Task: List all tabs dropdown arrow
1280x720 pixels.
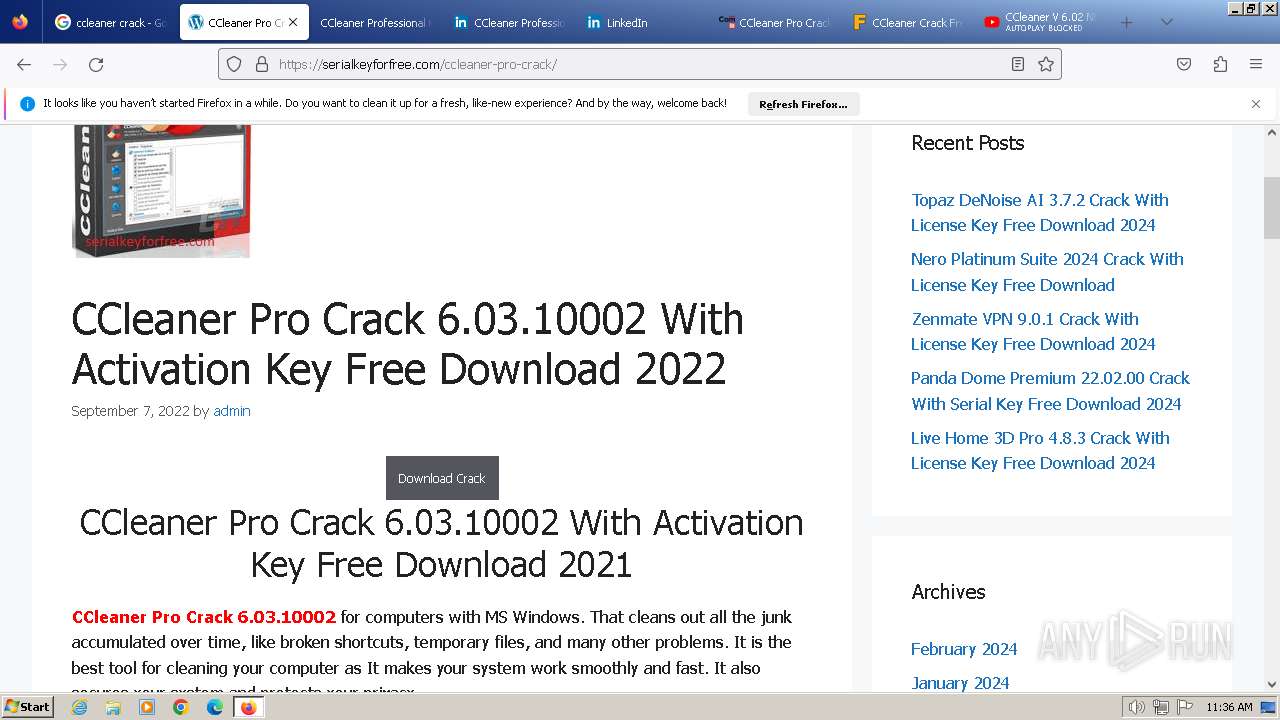Action: pos(1166,22)
